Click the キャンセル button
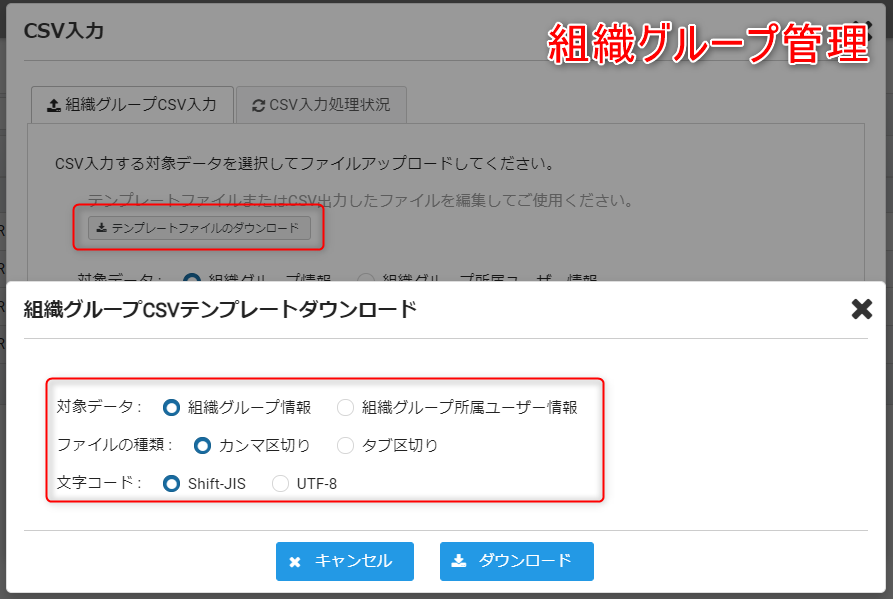This screenshot has height=599, width=893. click(344, 561)
